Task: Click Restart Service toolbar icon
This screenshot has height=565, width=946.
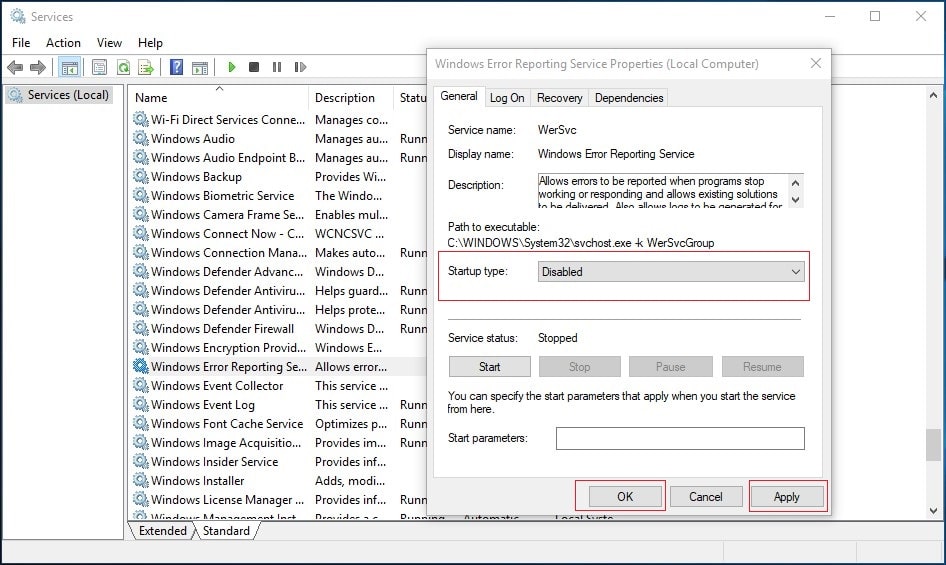Action: [300, 67]
